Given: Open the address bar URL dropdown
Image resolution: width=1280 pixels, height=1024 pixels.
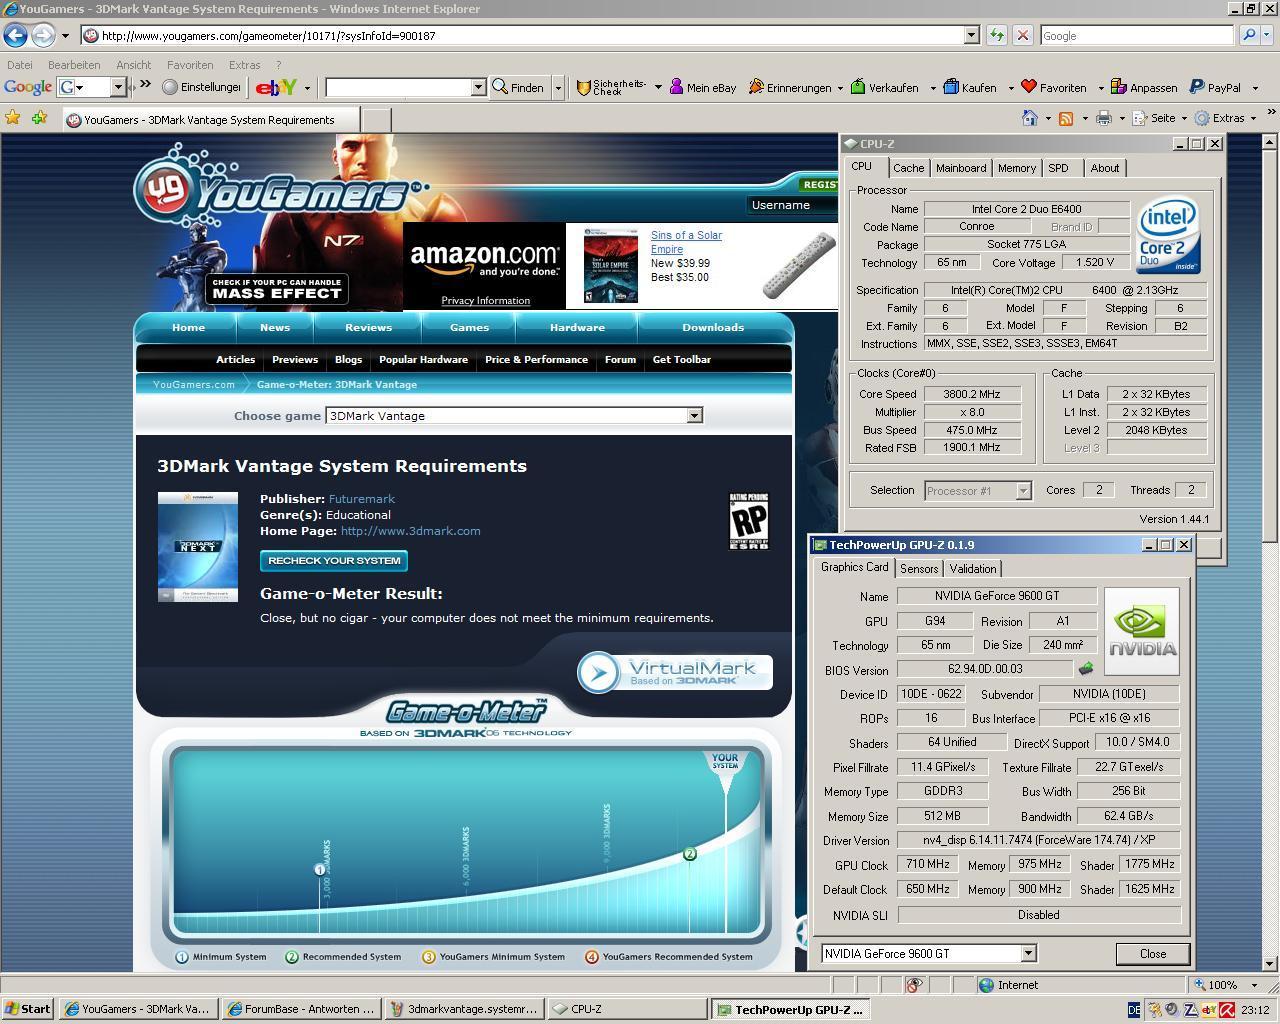Looking at the screenshot, I should [970, 35].
